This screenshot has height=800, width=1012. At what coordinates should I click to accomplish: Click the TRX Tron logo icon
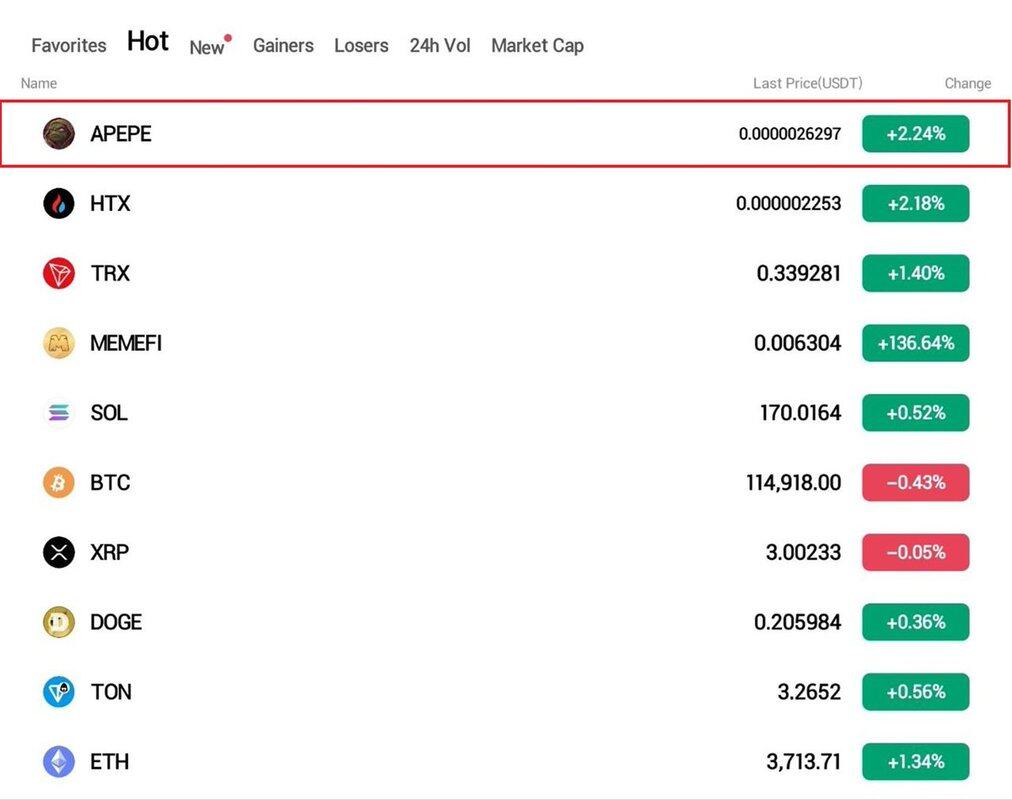(59, 273)
